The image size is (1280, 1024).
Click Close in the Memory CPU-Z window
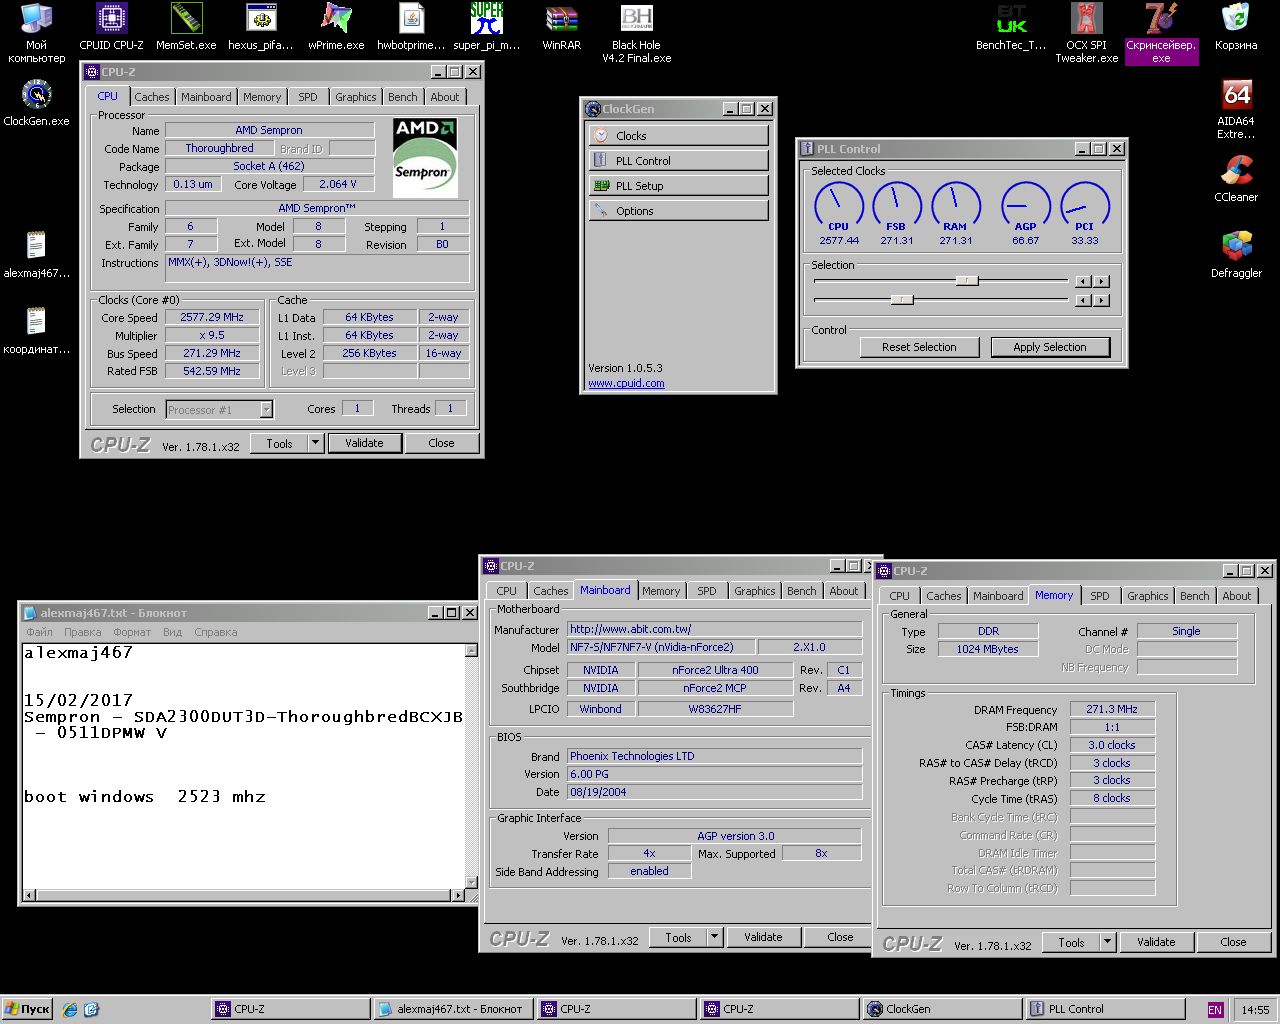(1233, 942)
